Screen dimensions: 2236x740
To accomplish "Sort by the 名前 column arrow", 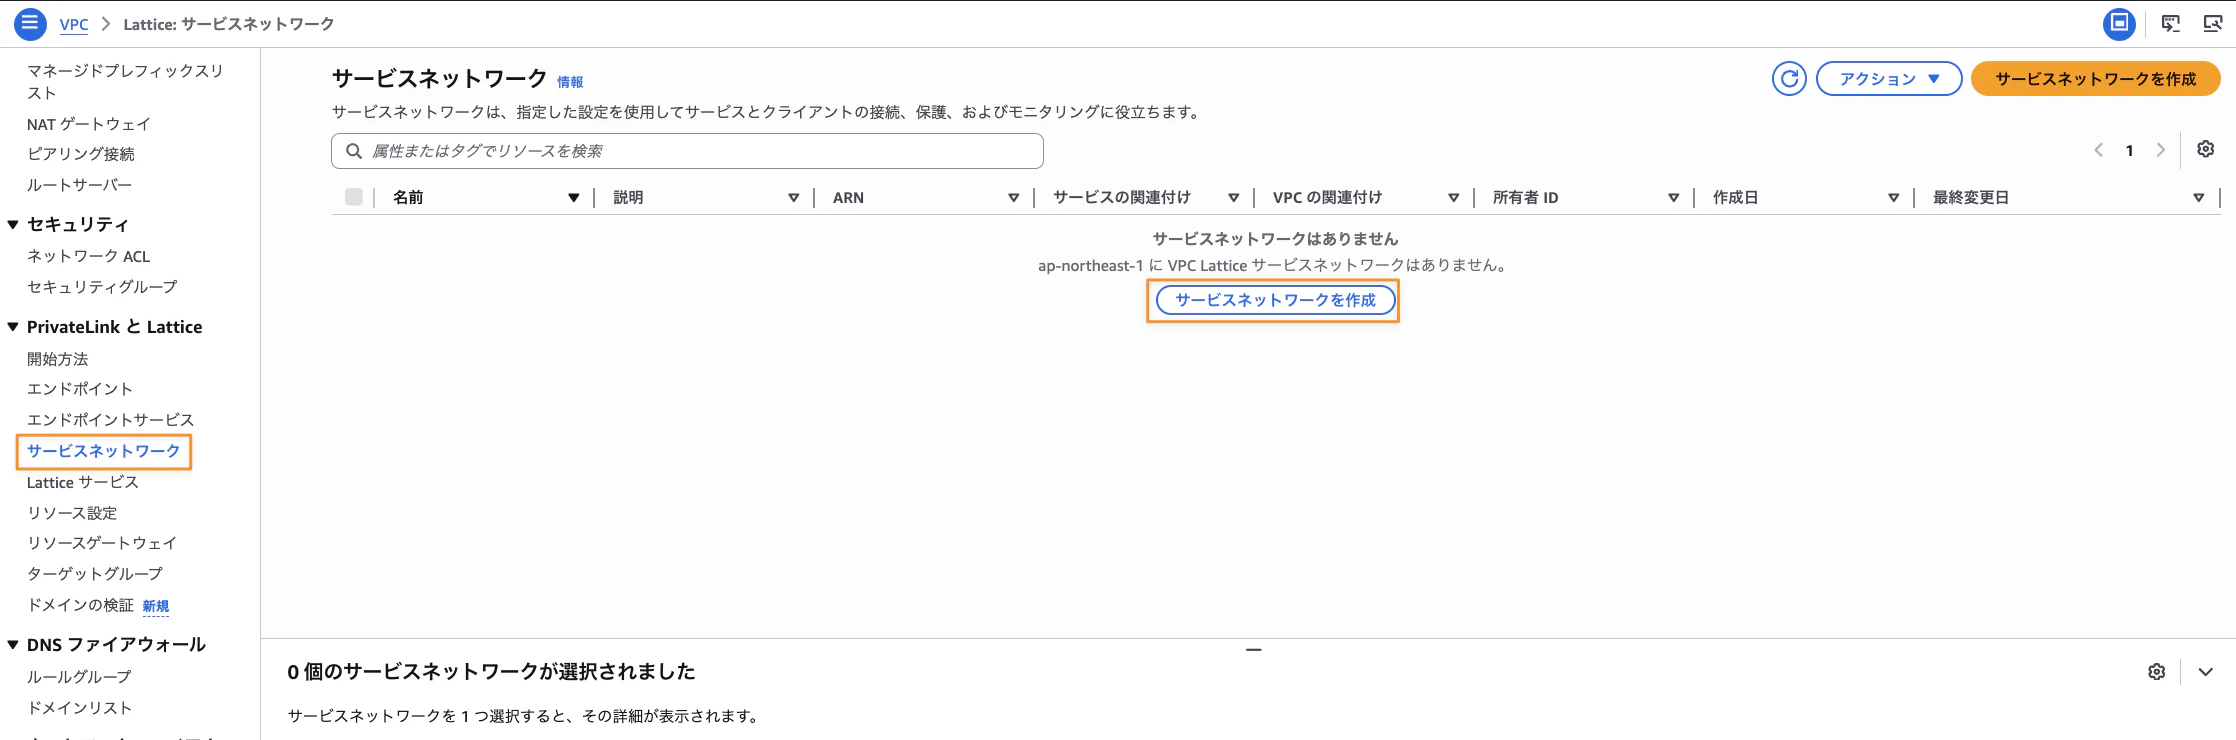I will (x=574, y=198).
